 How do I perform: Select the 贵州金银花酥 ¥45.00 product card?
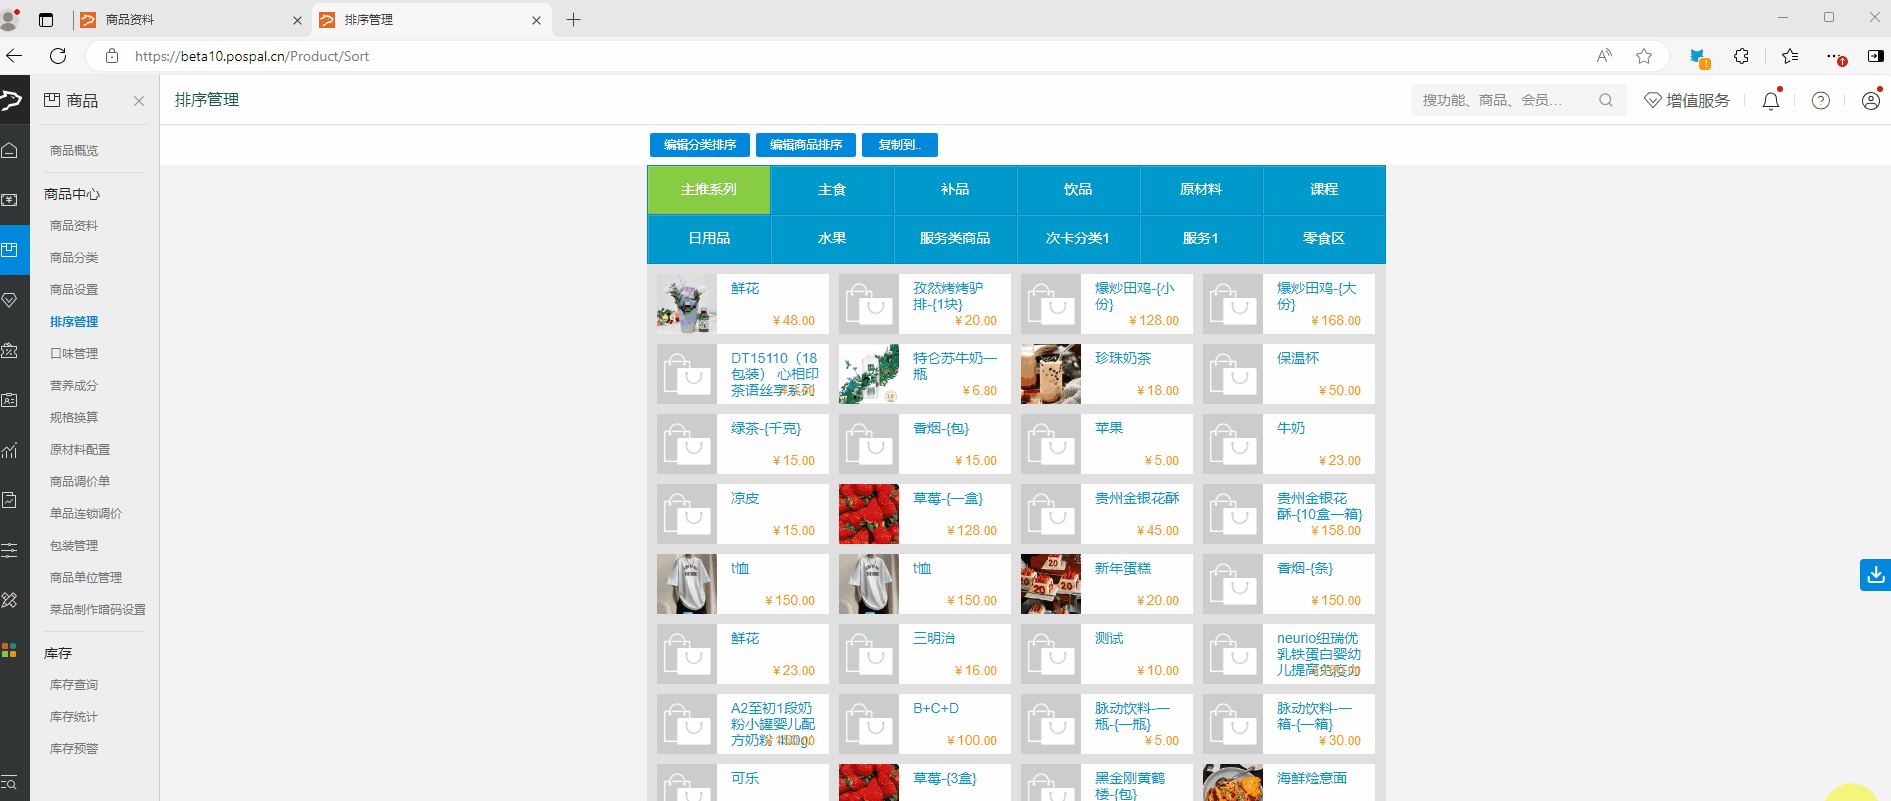point(1107,514)
